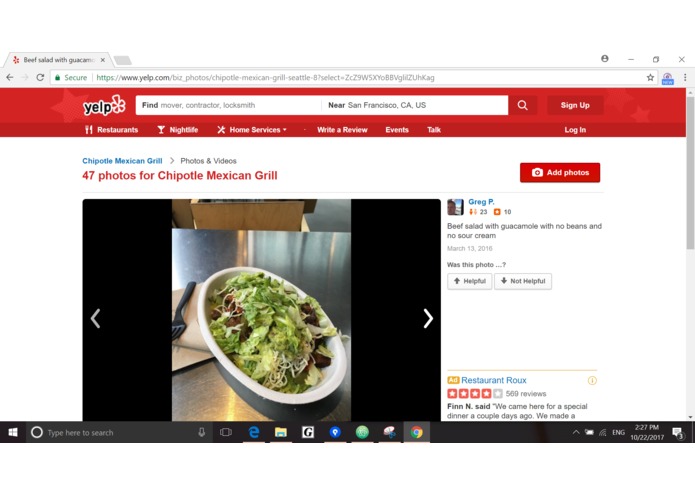Select the 'Beef salad with guacamole' browser tab
695x494 pixels.
58,60
